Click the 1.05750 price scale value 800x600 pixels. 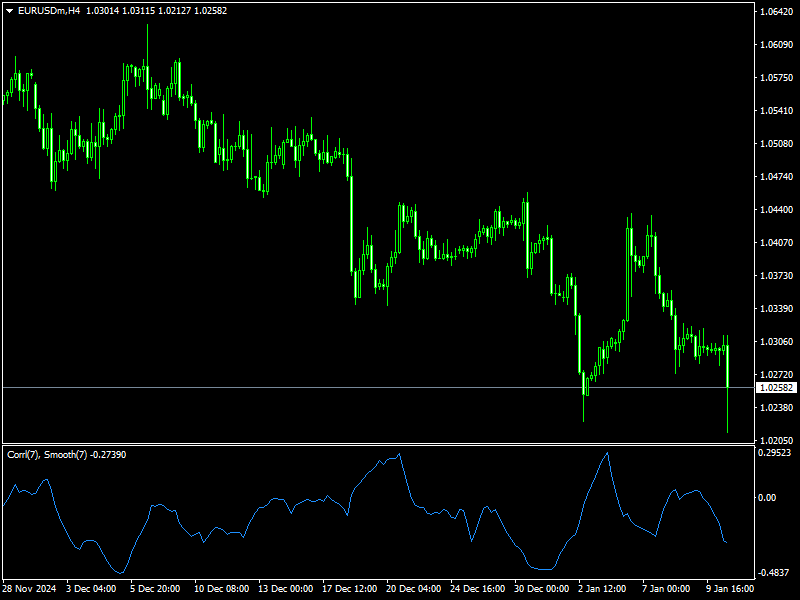(x=777, y=78)
